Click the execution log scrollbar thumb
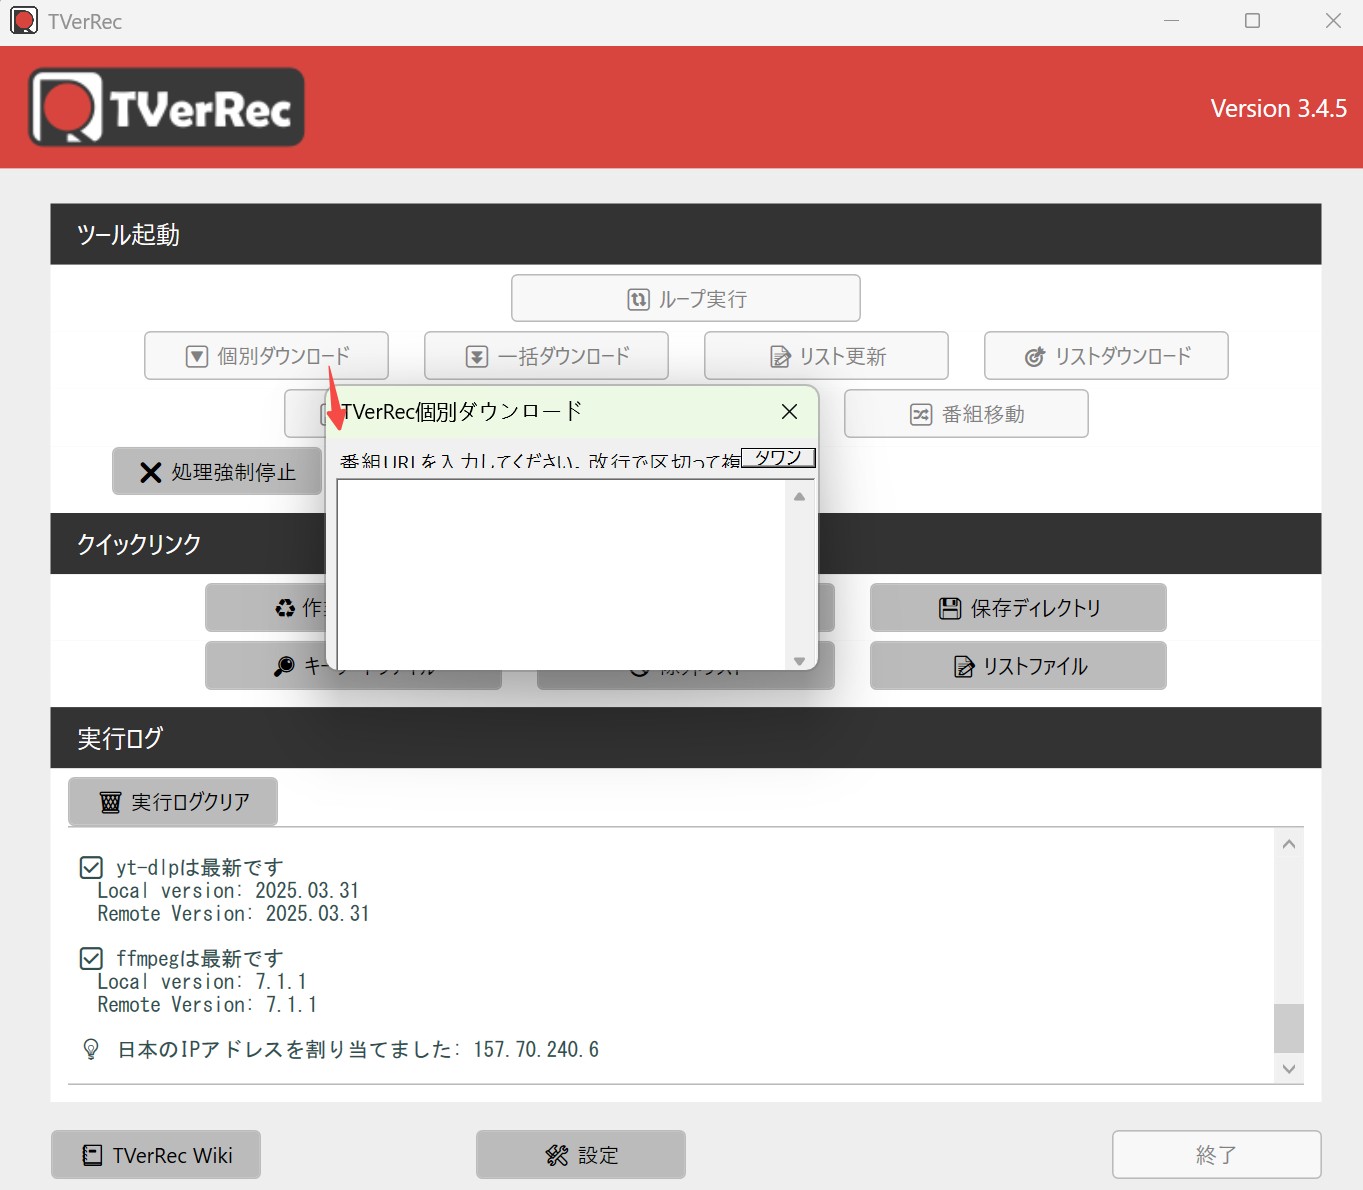 pos(1289,1028)
